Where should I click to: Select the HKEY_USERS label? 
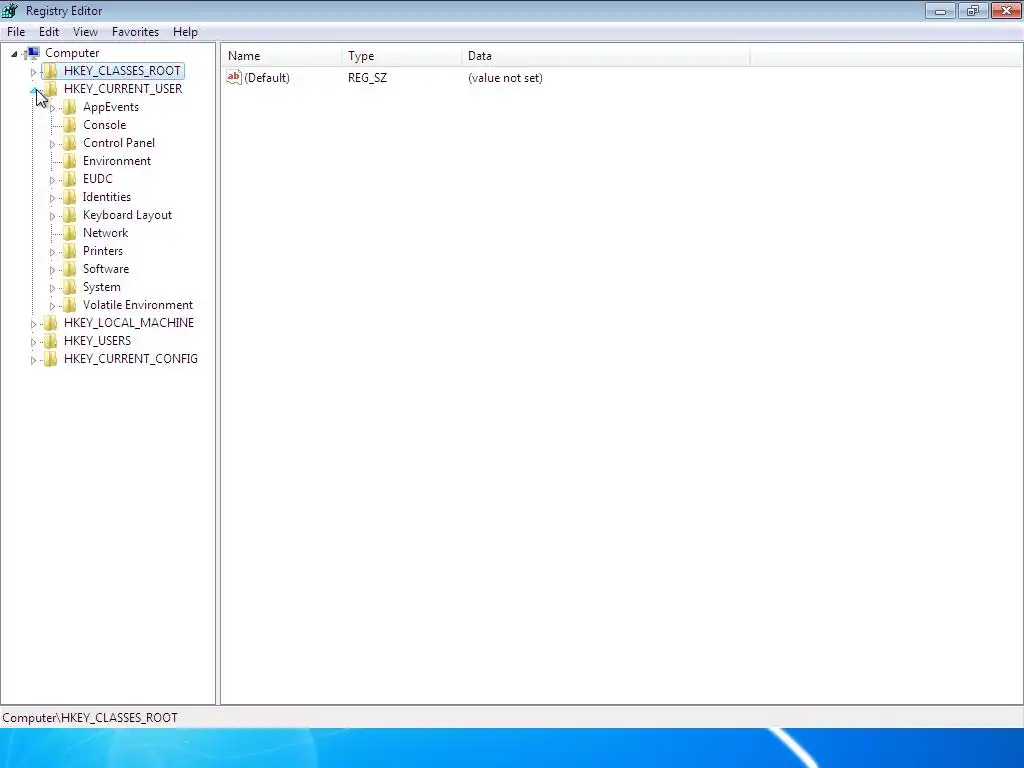(x=97, y=341)
